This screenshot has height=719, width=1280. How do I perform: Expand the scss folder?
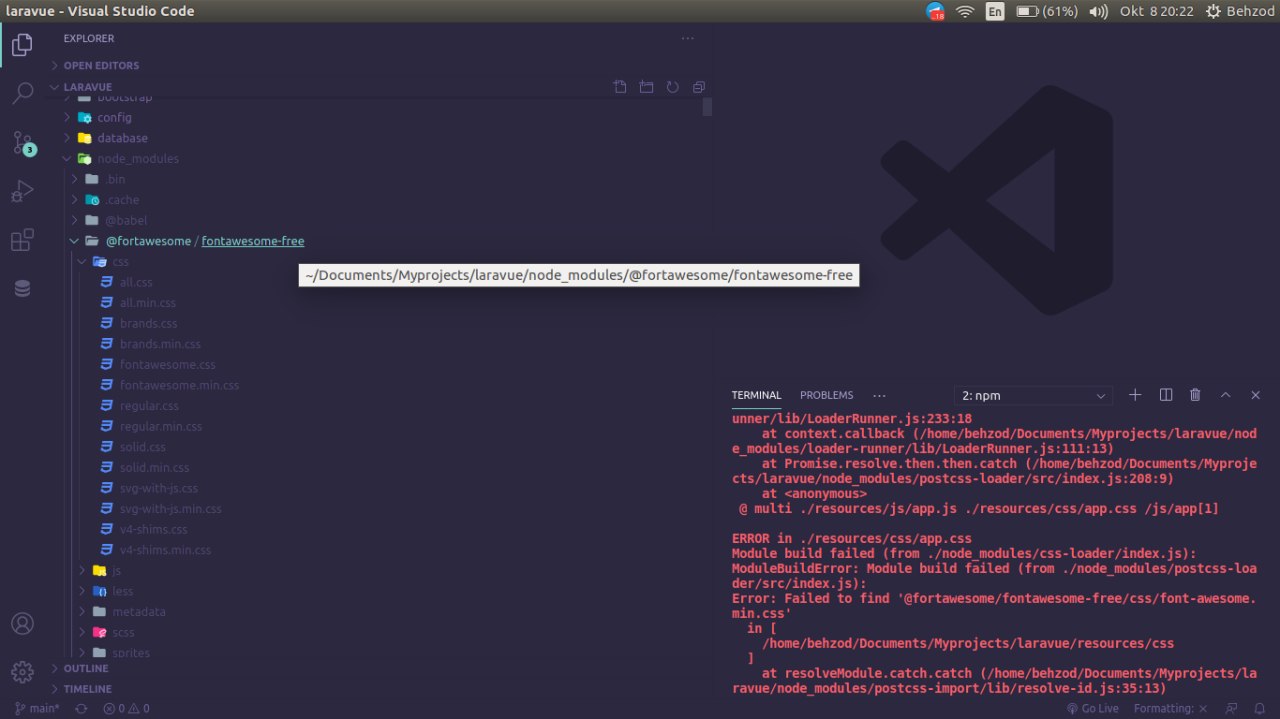123,632
